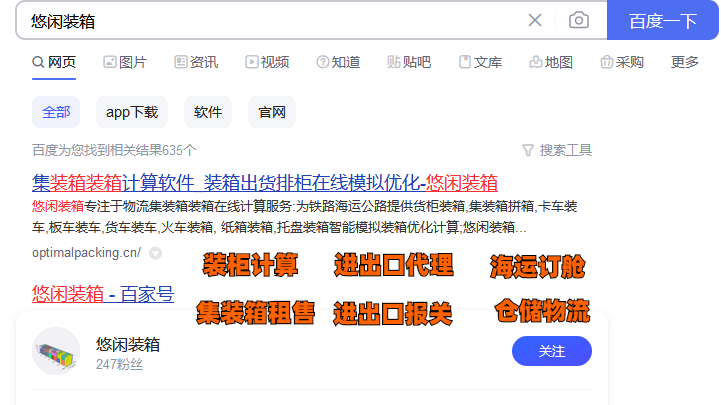Click the 关注 follow button

(x=552, y=351)
